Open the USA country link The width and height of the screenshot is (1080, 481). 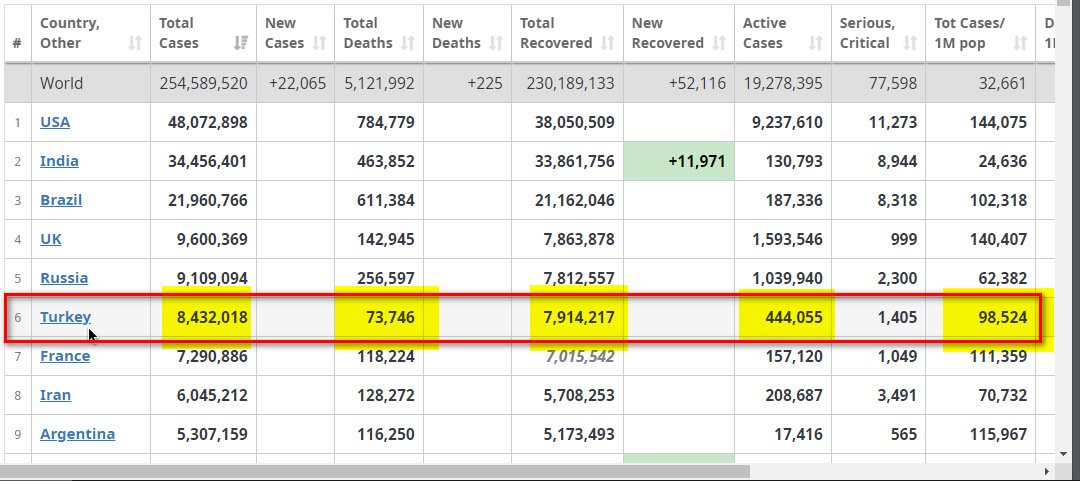click(x=55, y=122)
